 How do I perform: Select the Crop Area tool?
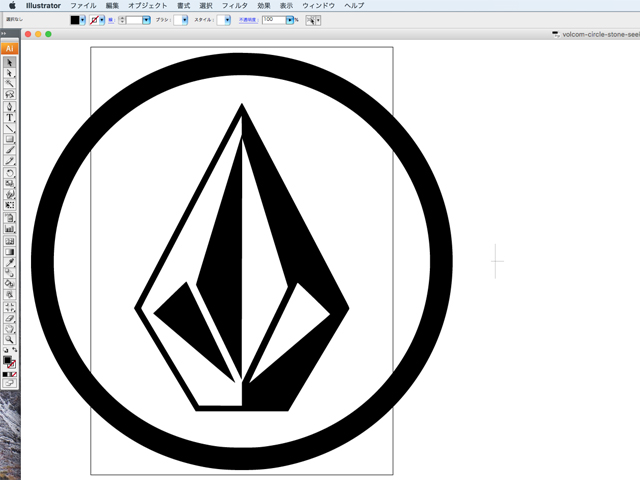9,307
